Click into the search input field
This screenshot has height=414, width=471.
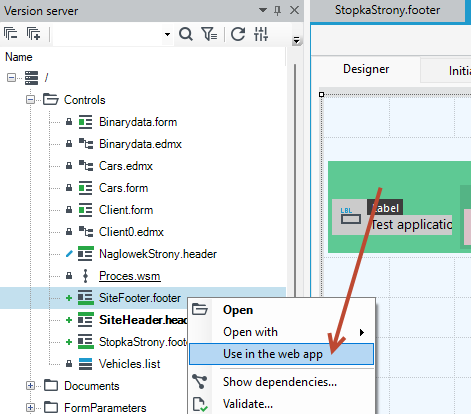[108, 34]
